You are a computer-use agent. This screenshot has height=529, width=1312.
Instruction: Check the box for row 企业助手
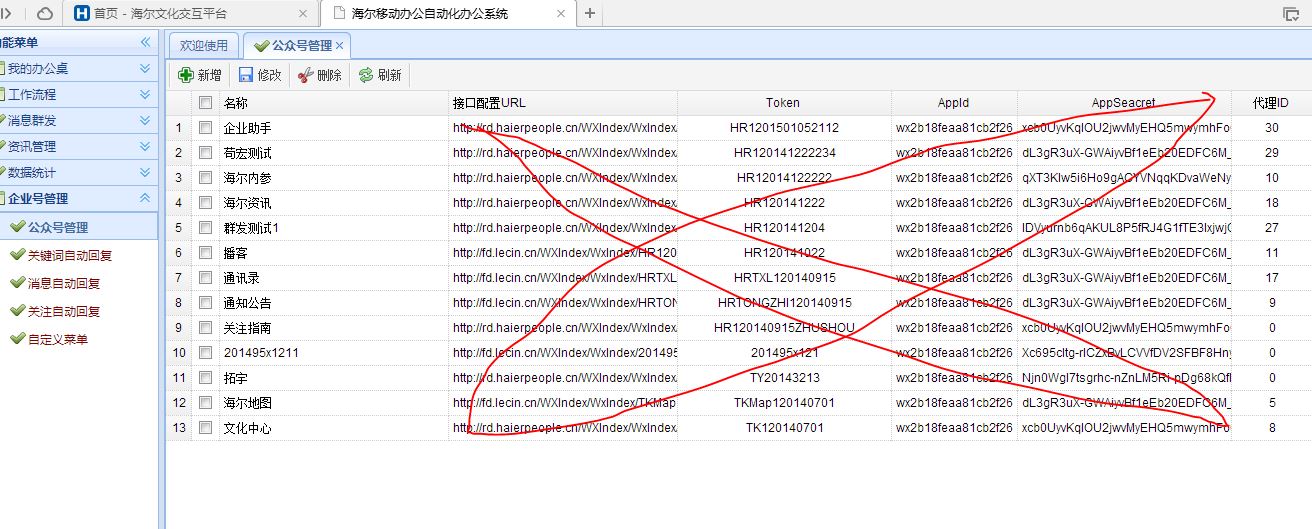point(205,128)
